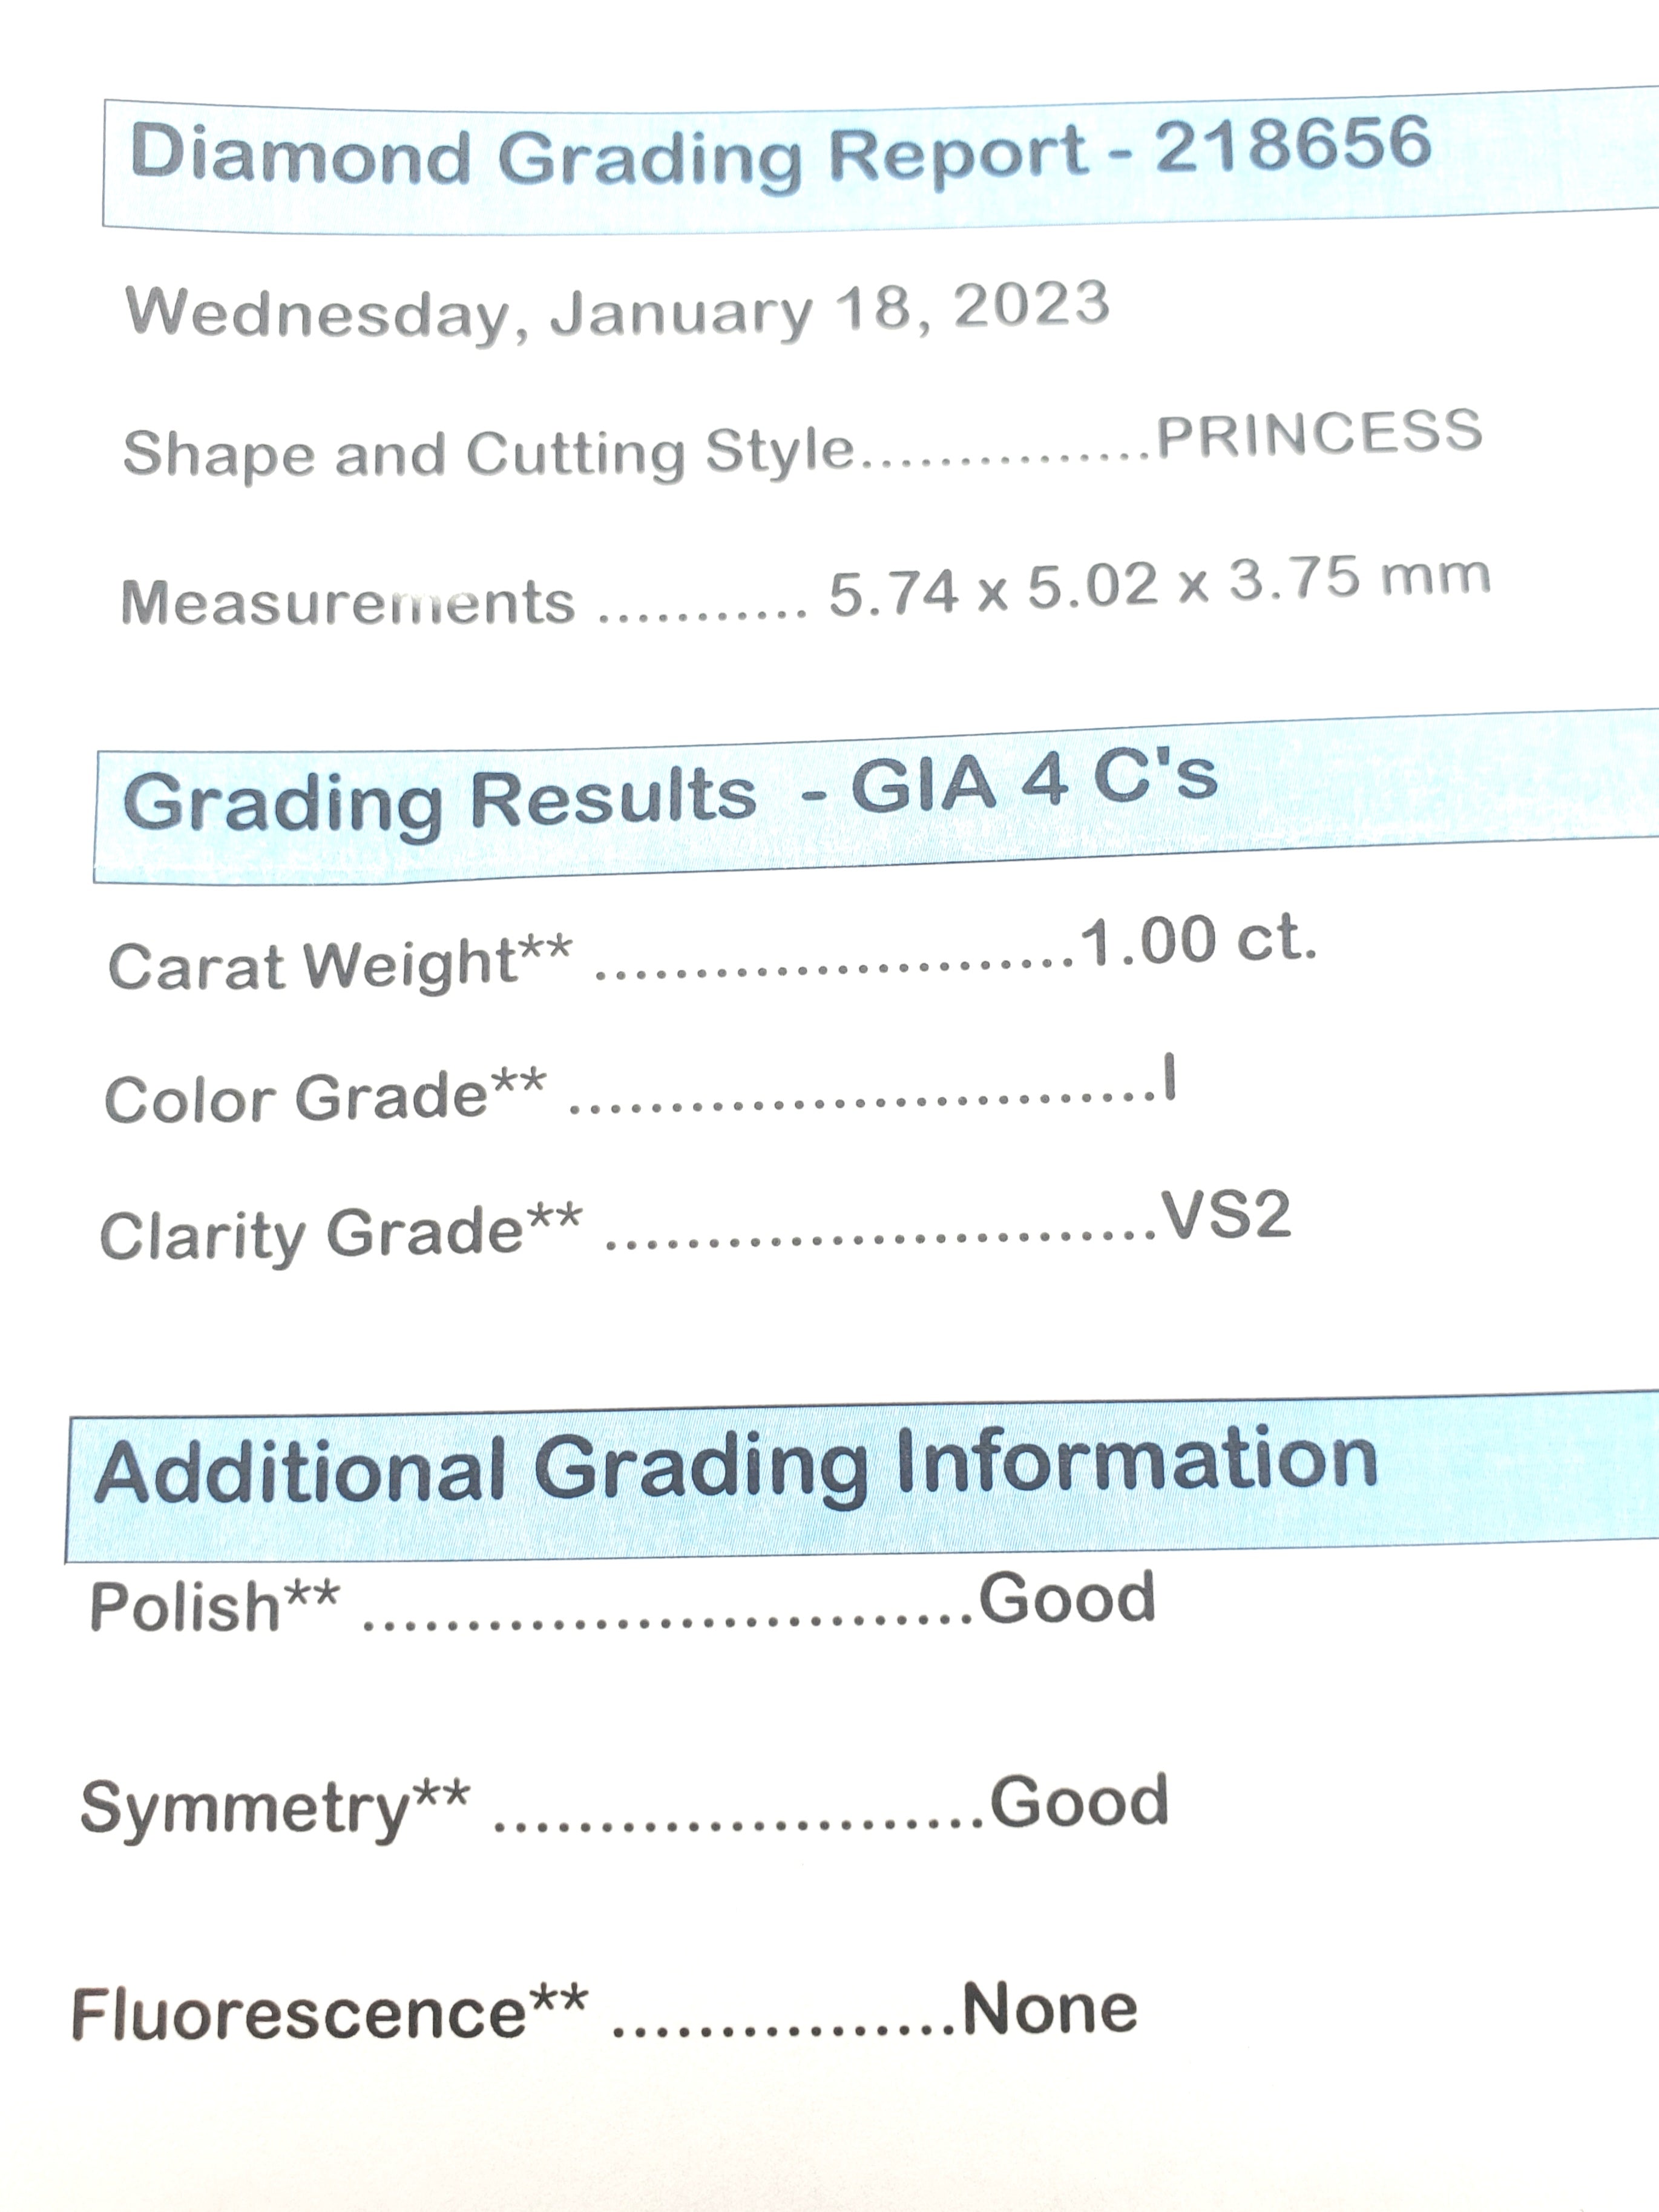Select the PRINCESS shape value

[x=1319, y=433]
